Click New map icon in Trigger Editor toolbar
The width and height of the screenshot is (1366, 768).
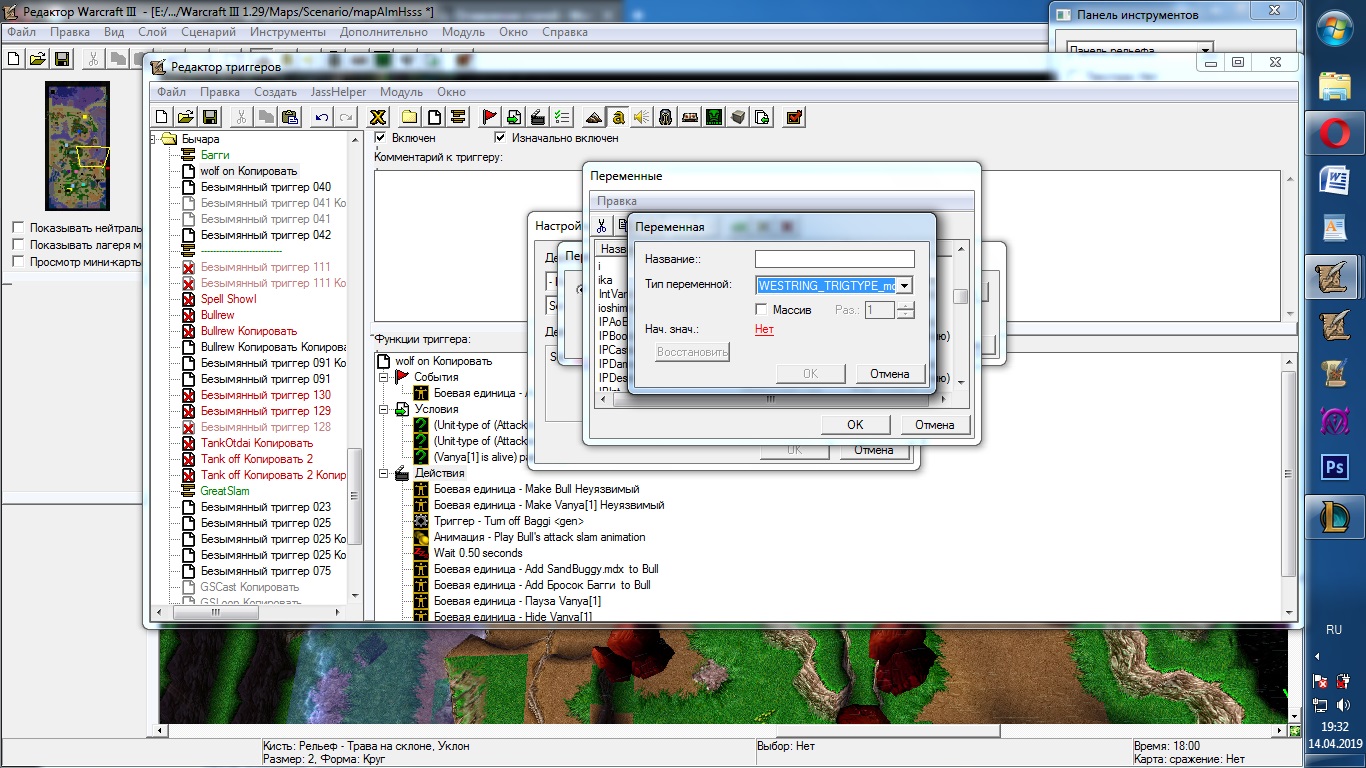162,117
